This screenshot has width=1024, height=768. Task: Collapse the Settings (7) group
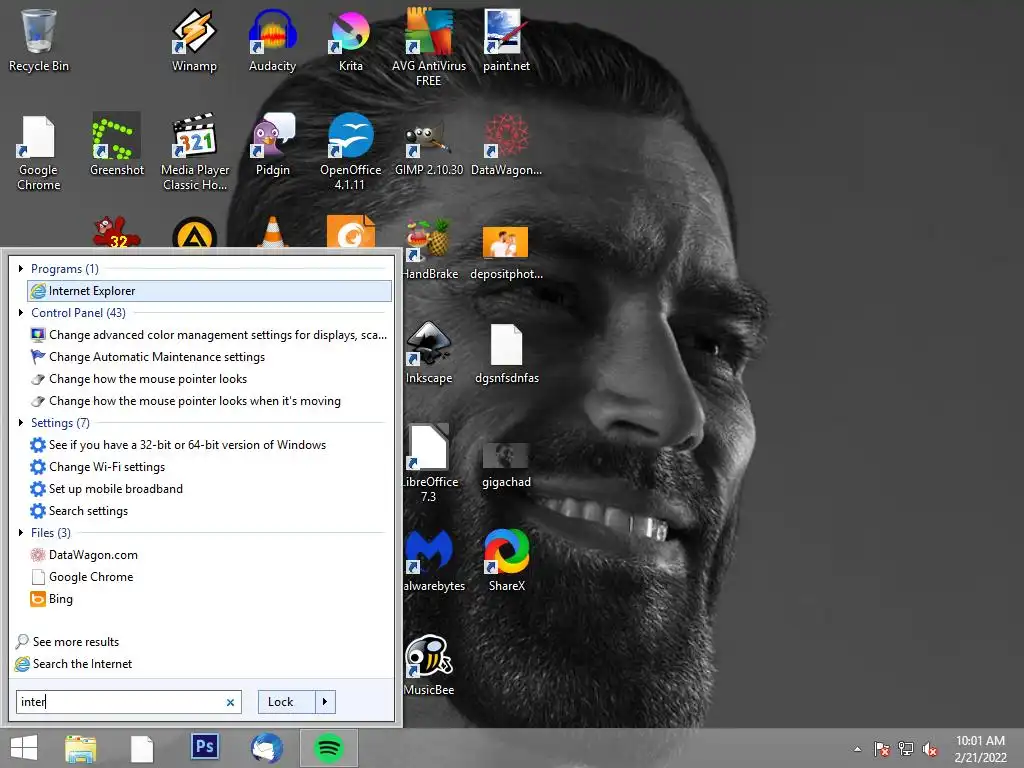point(21,423)
